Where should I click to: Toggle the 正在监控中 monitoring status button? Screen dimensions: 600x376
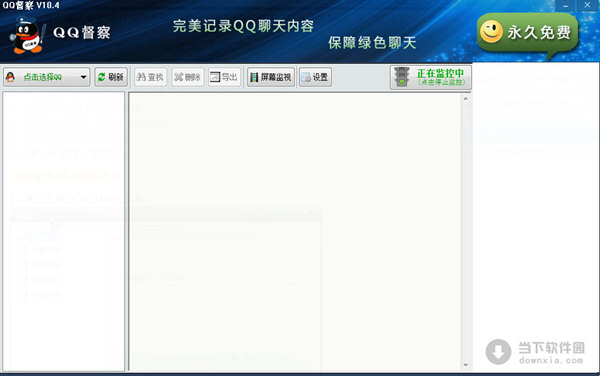click(x=430, y=77)
